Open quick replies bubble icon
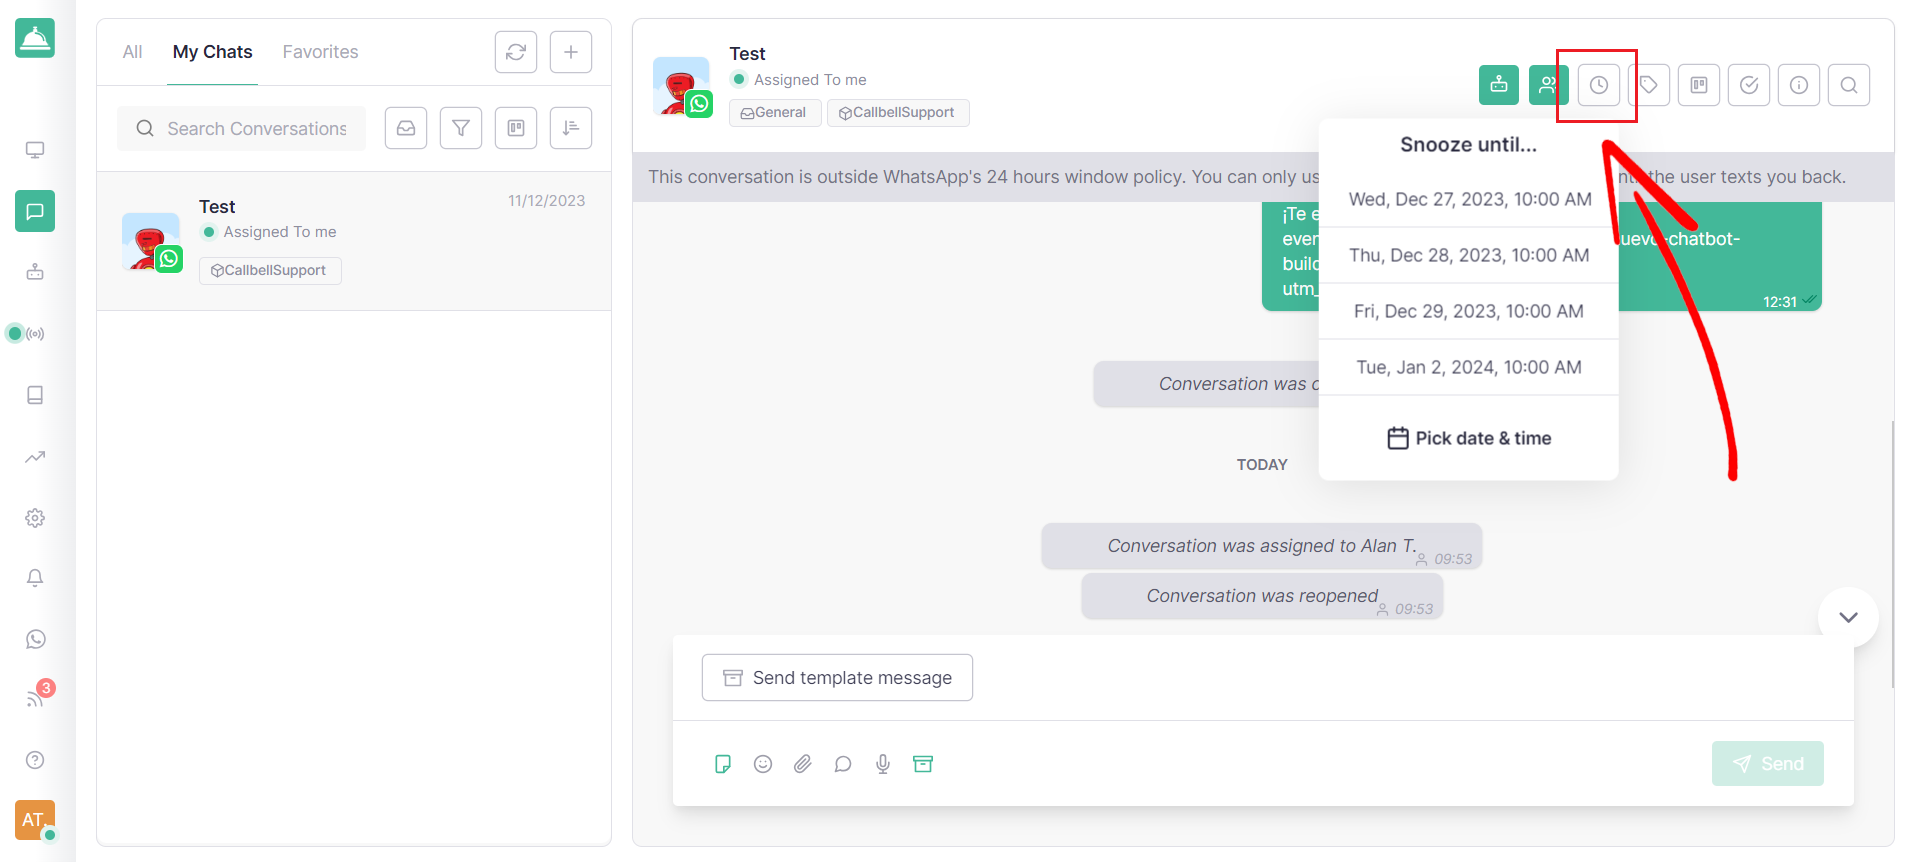 click(843, 764)
